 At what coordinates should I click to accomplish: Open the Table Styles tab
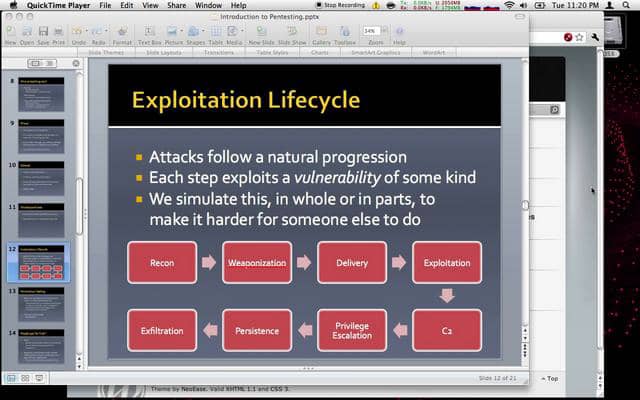[272, 53]
